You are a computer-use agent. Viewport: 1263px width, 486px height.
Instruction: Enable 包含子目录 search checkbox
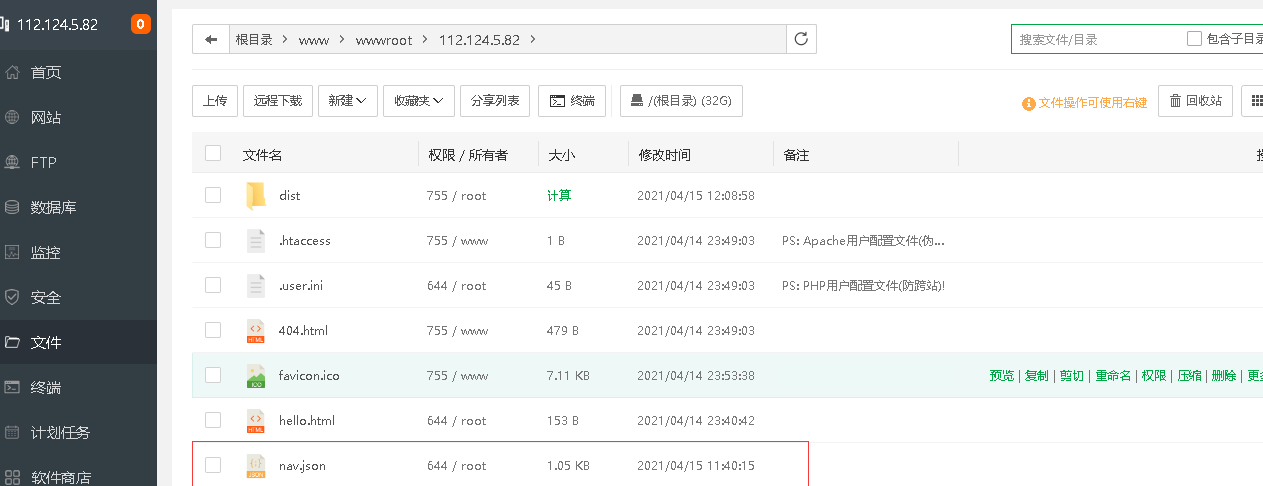point(1194,39)
